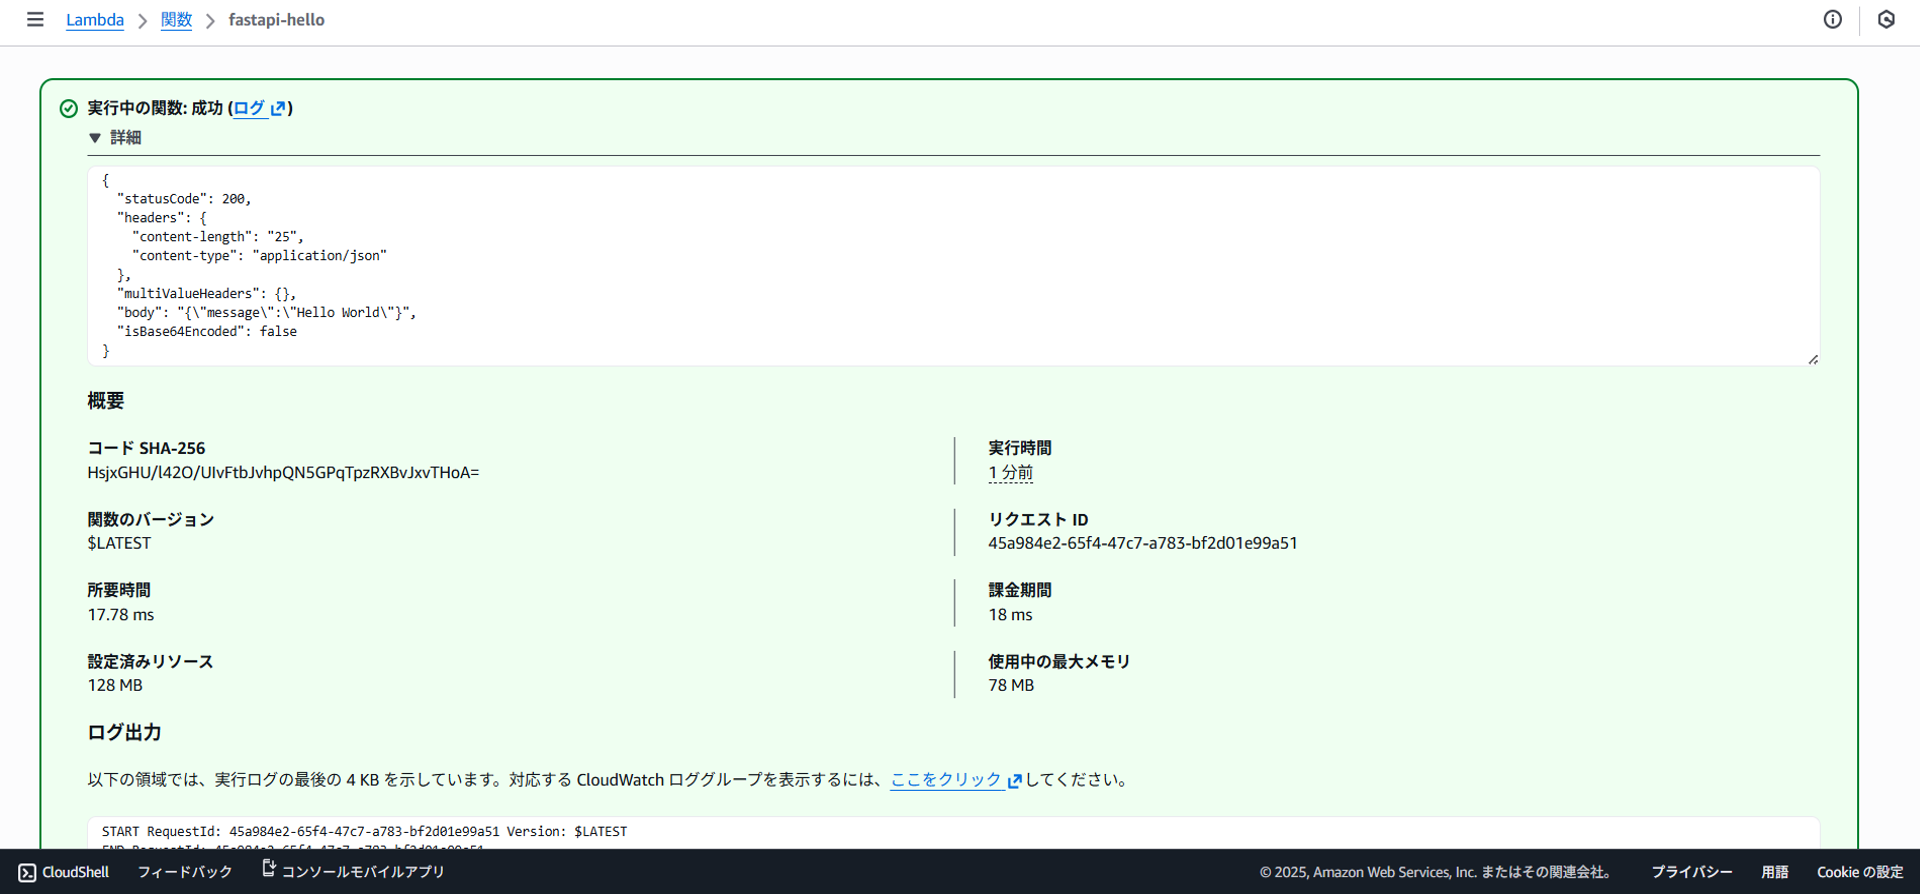The height and width of the screenshot is (894, 1920).
Task: Click the 17.78 ms duration value
Action: click(x=121, y=614)
